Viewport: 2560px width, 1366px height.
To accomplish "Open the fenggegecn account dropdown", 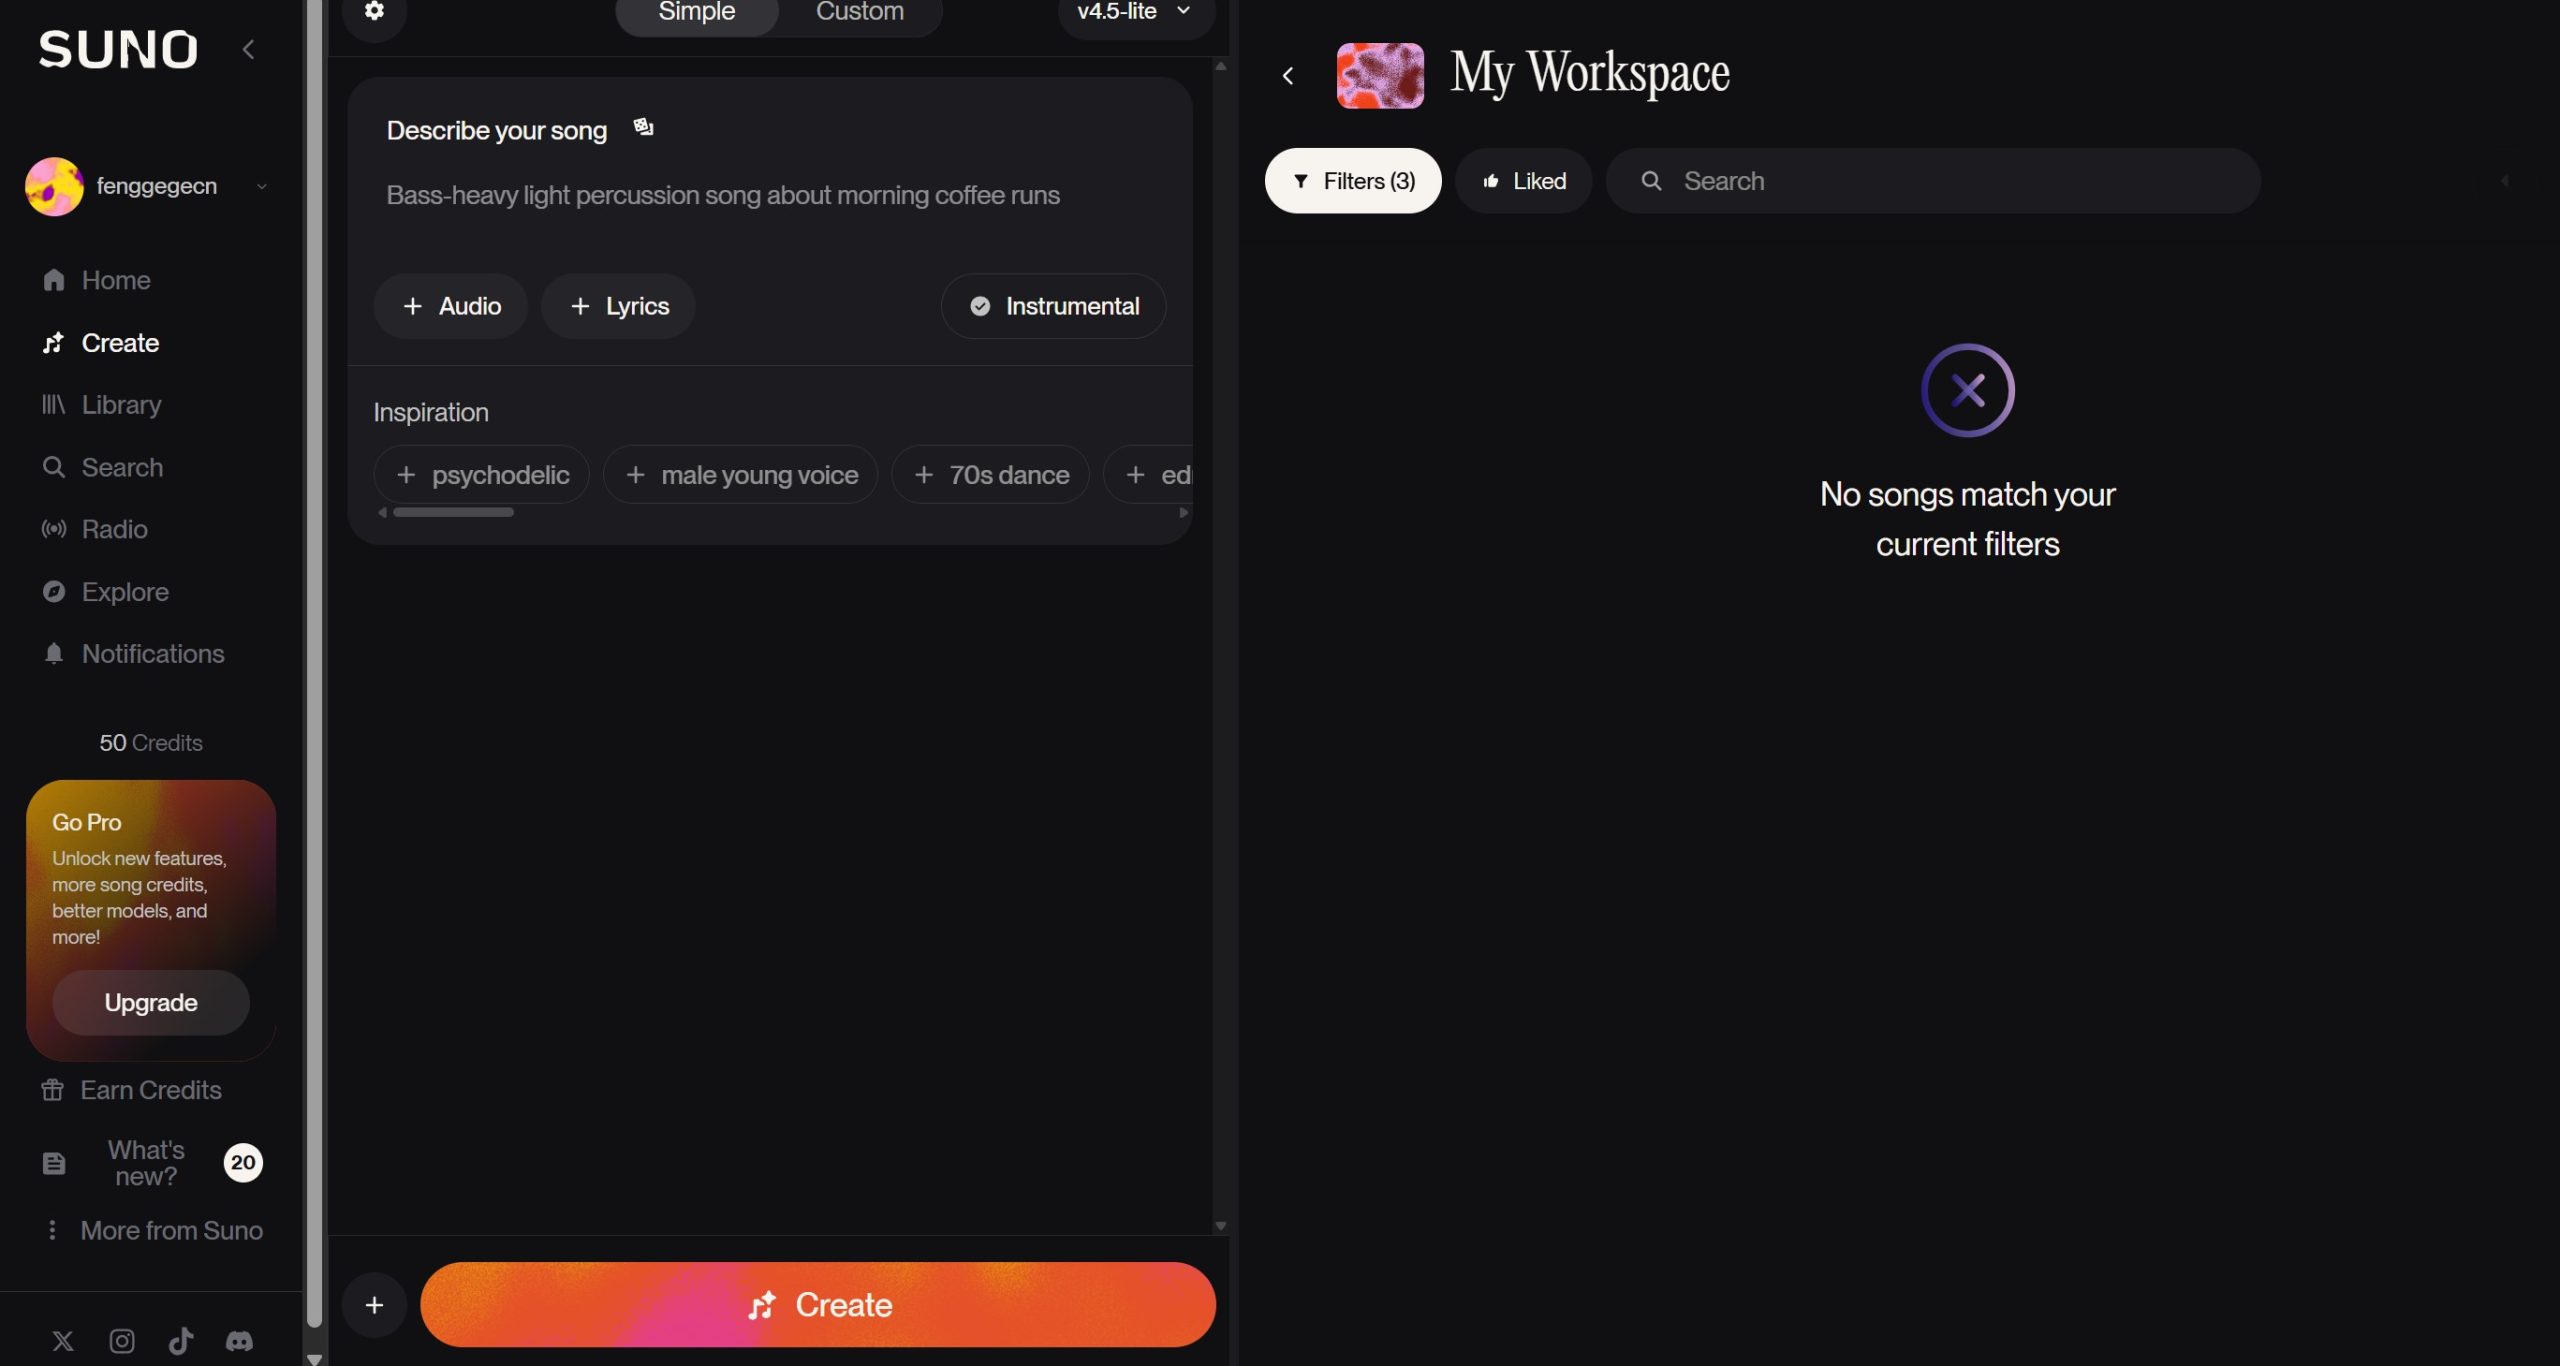I will point(262,186).
